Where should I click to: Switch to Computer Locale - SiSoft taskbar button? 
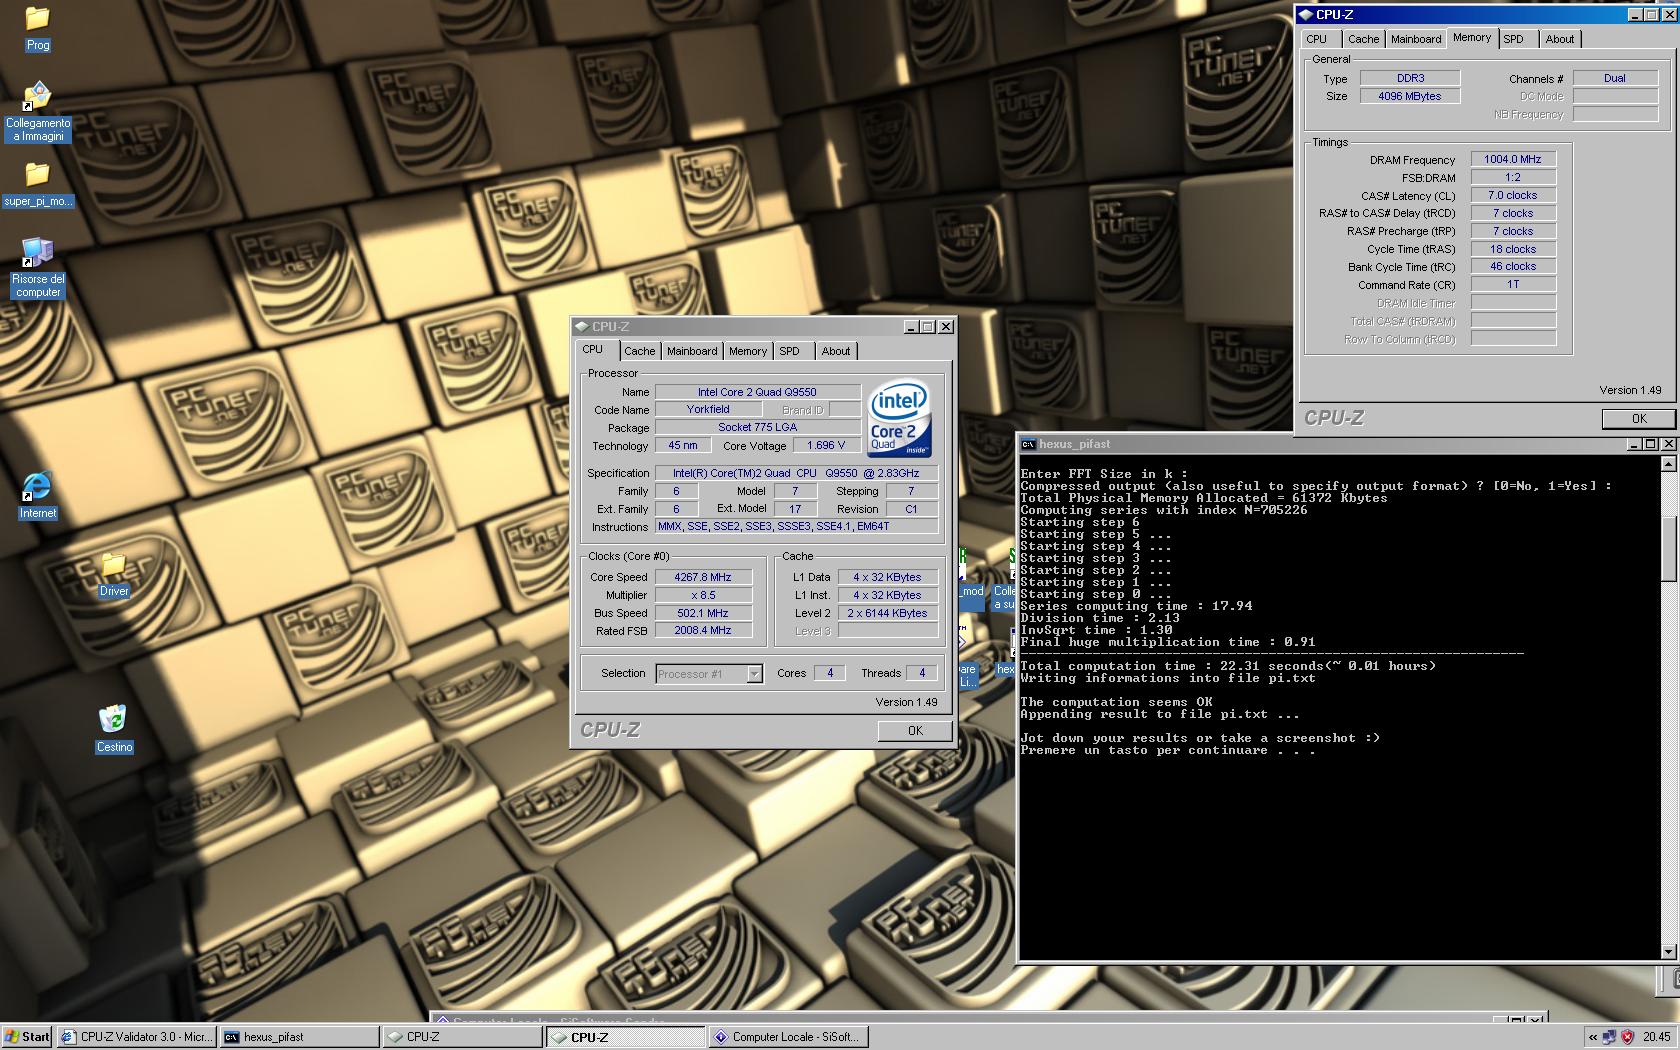tap(788, 1037)
